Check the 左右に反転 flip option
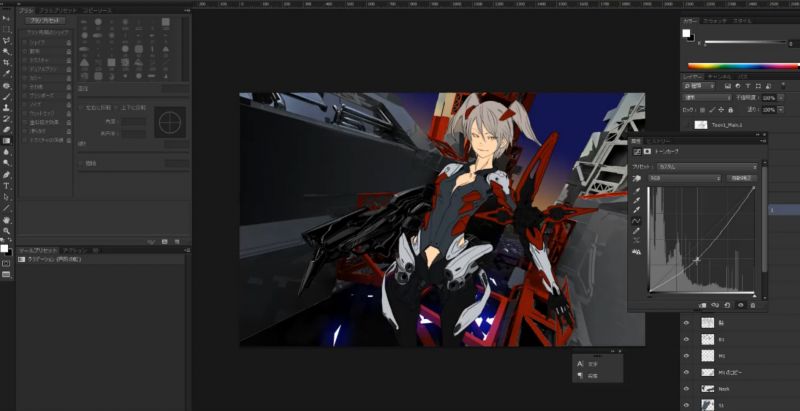800x411 pixels. tap(82, 108)
